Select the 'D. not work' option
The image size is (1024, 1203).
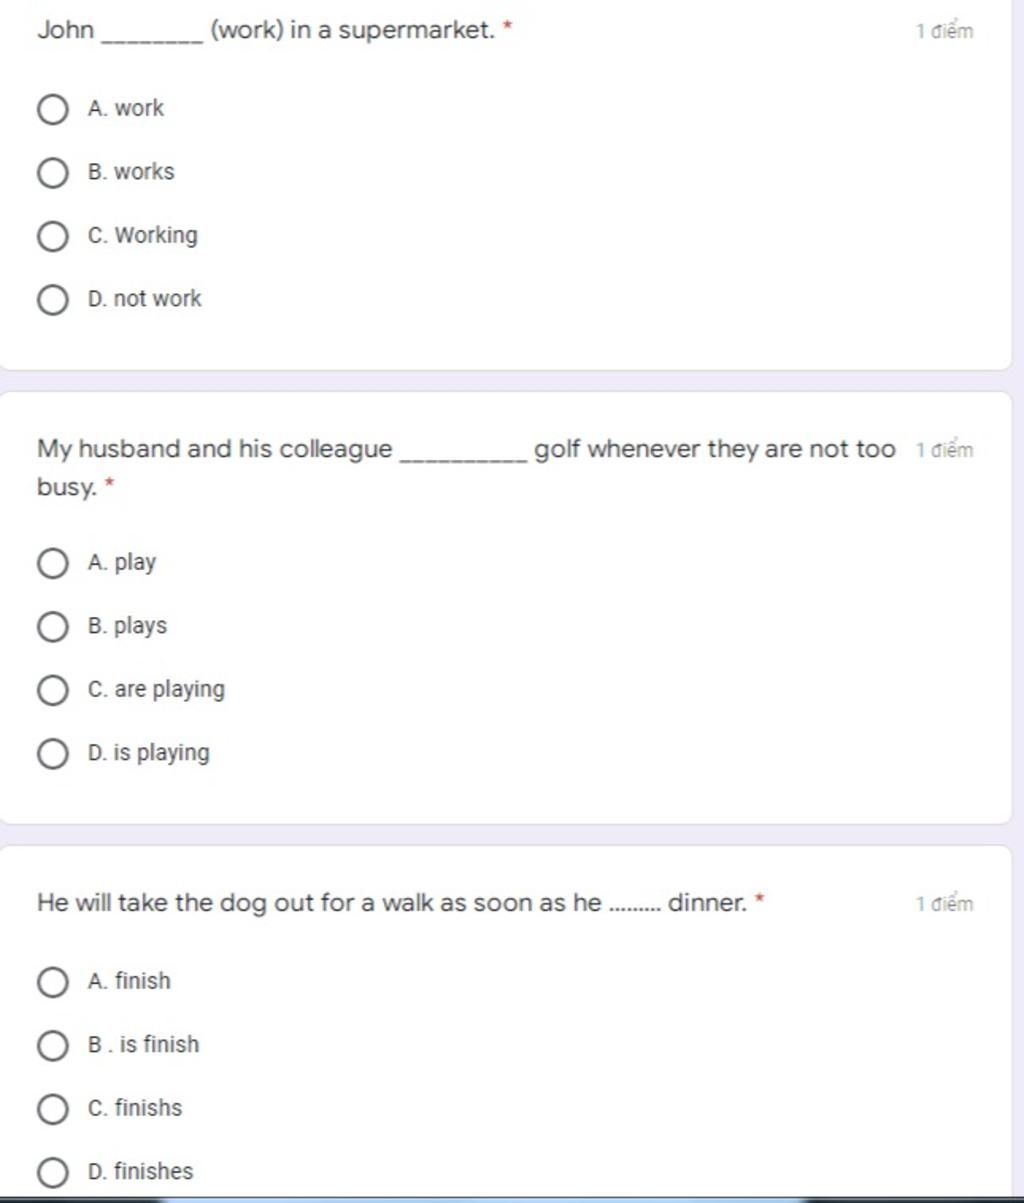53,299
